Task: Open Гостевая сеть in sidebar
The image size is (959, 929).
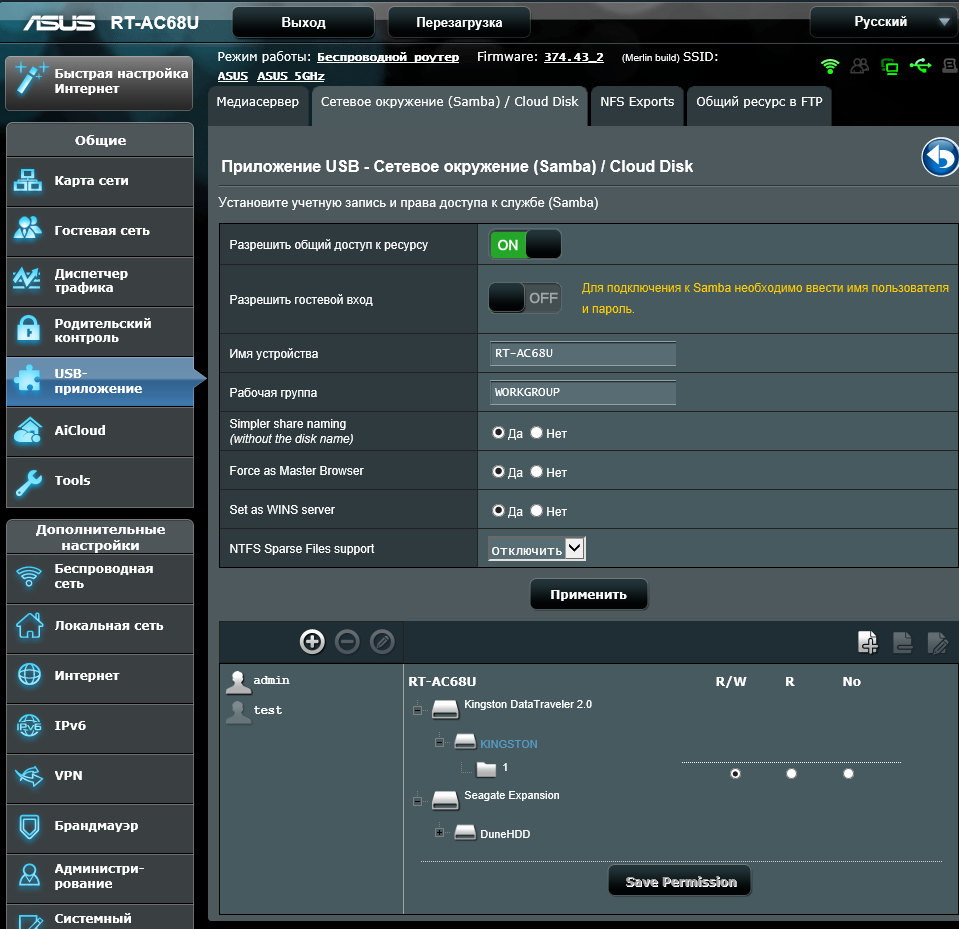Action: [100, 231]
